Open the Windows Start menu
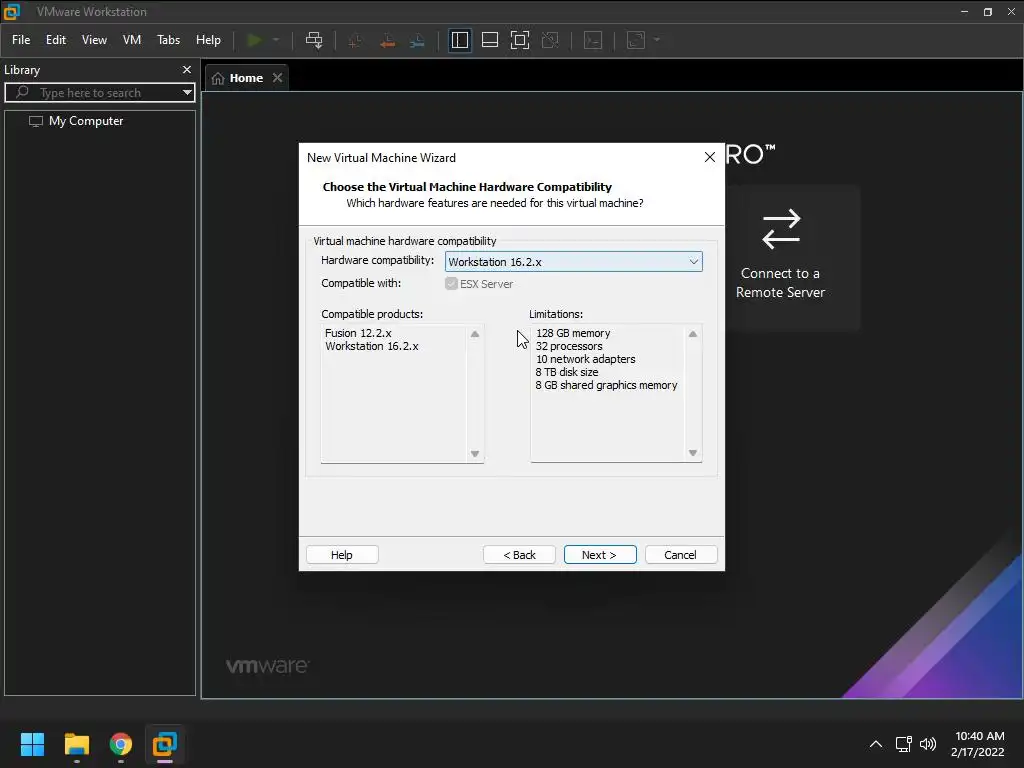 (32, 744)
